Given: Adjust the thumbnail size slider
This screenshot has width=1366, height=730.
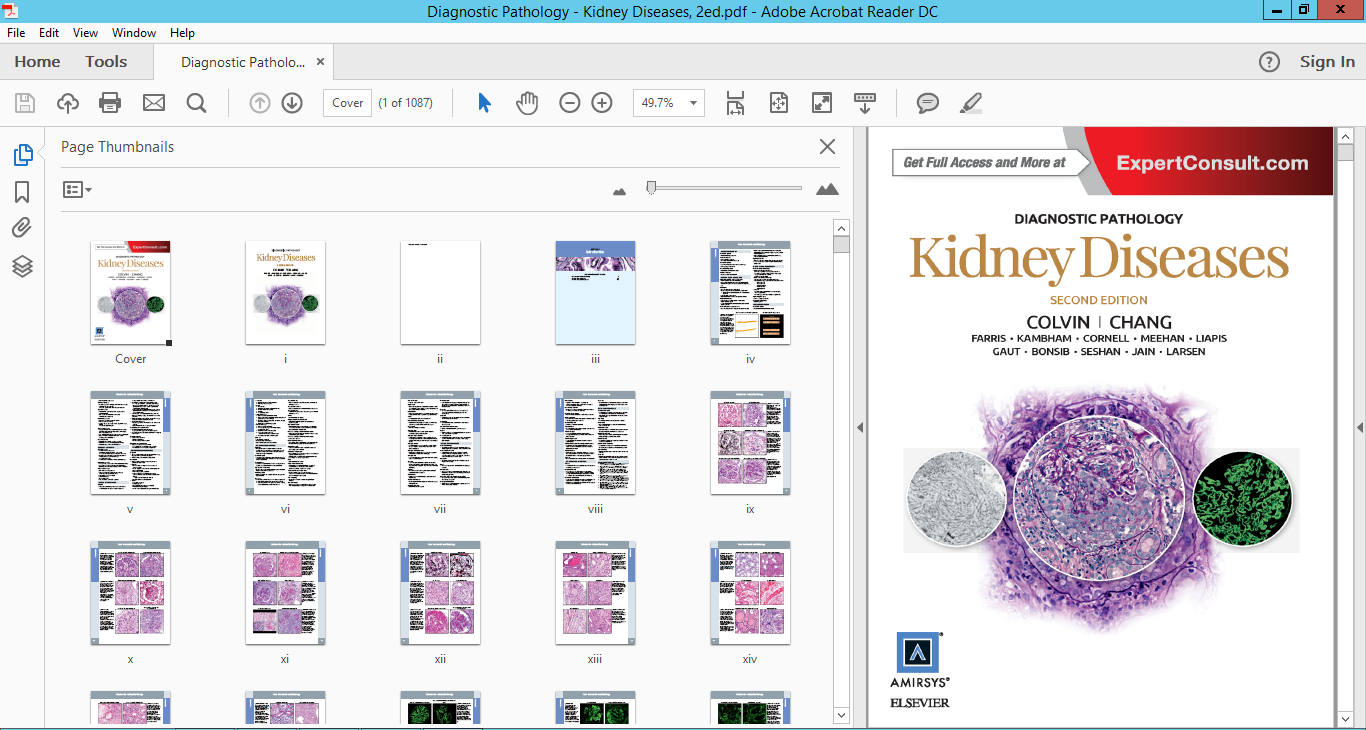Looking at the screenshot, I should click(651, 187).
